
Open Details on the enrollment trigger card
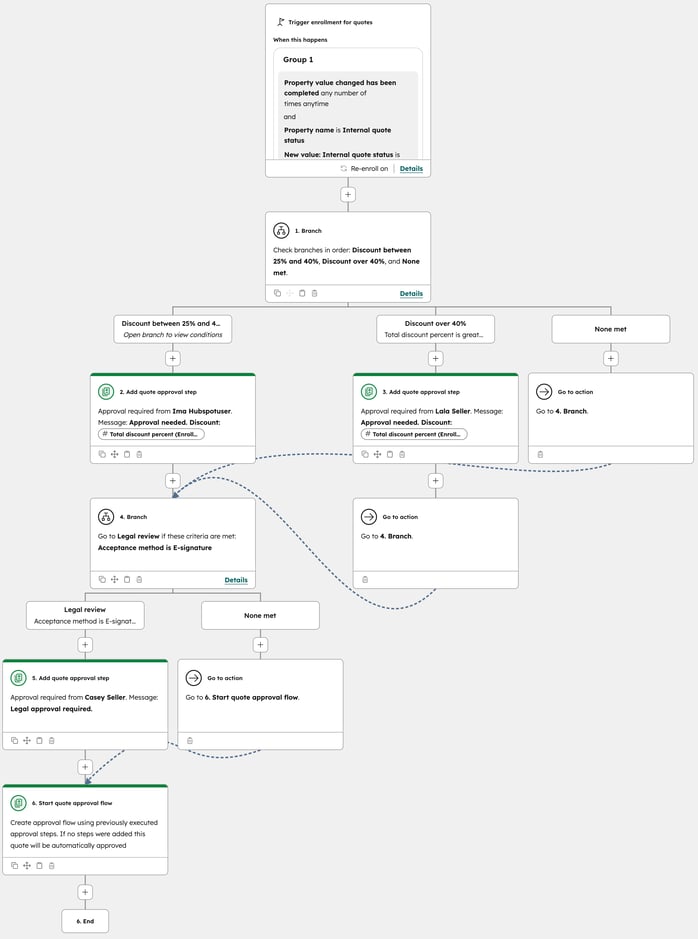tap(410, 169)
